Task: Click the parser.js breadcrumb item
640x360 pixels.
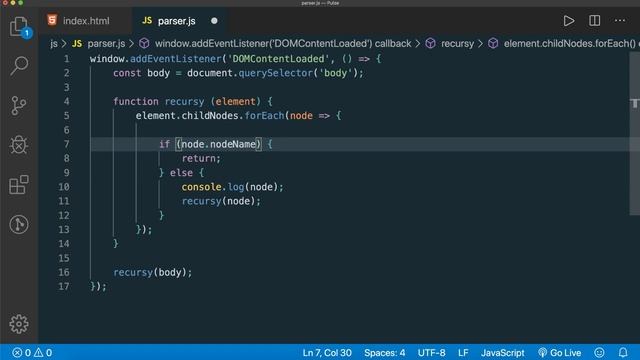Action: click(106, 44)
